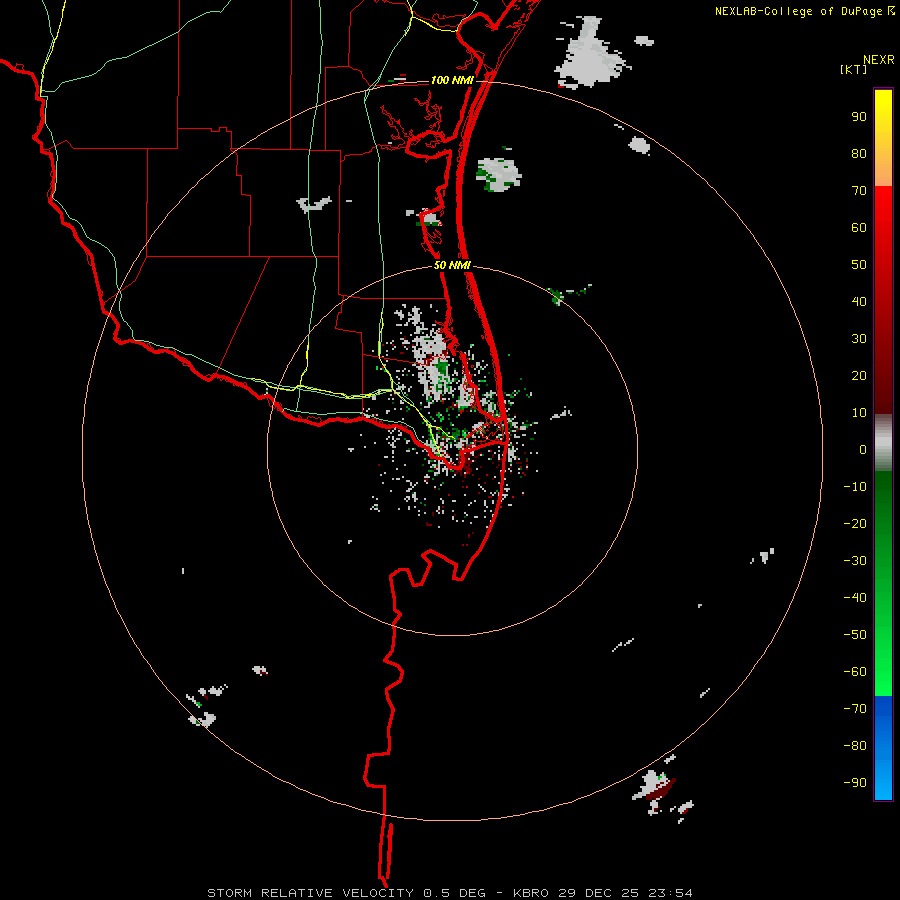The image size is (900, 900).
Task: Click the -50 scale value
Action: click(855, 635)
